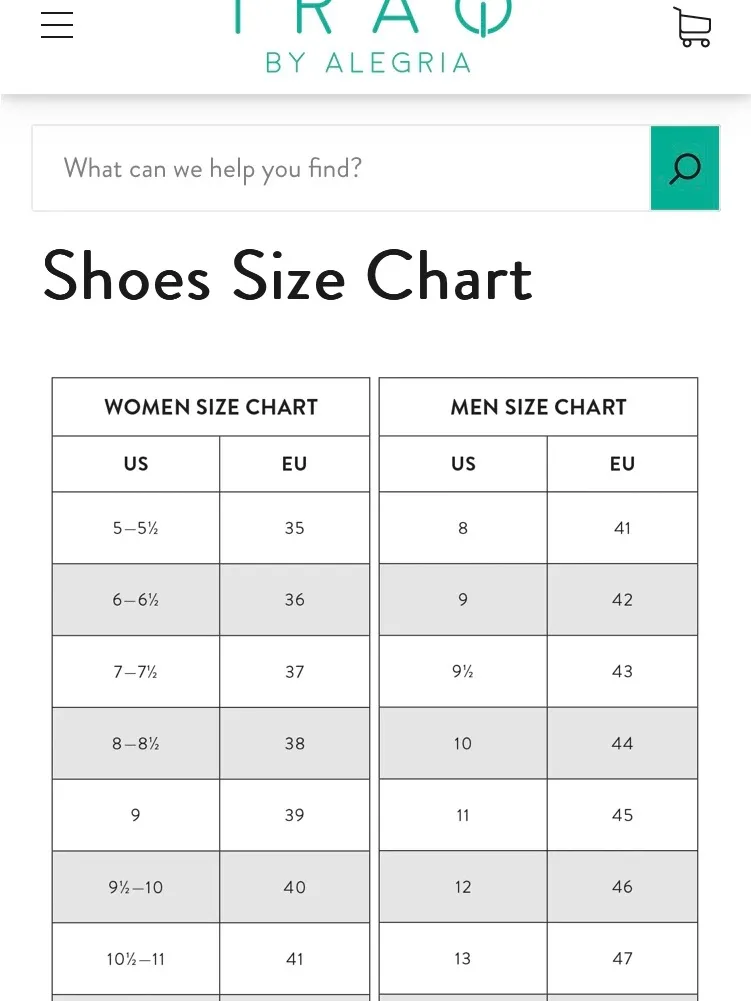Screen dimensions: 751x1001
Task: Select women's US size 8–8½ cell
Action: [x=136, y=743]
